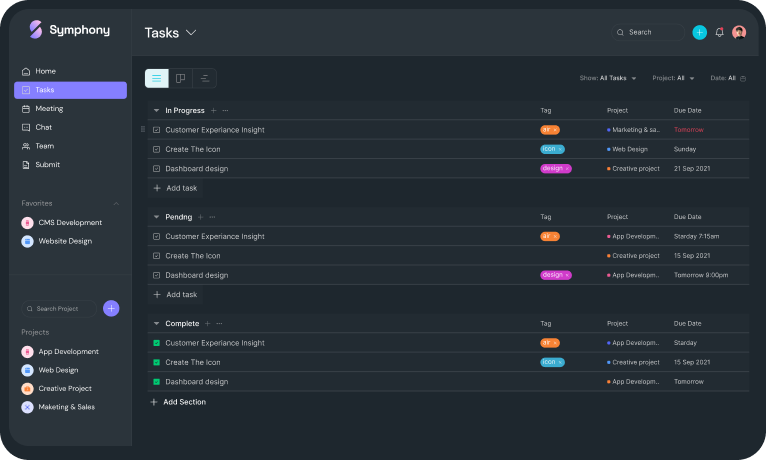766x460 pixels.
Task: Click the blue plus button in header
Action: 699,32
